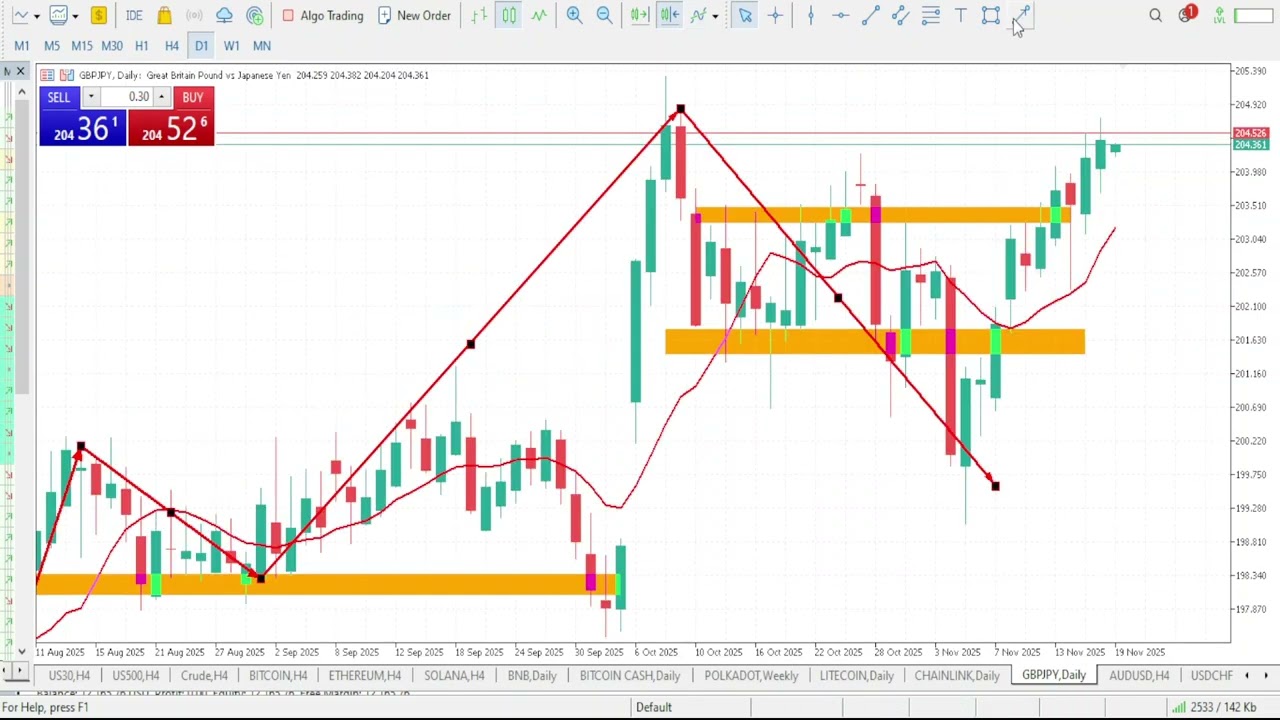This screenshot has height=720, width=1280.
Task: Open the MQL5 copy signals target icon
Action: coord(255,15)
